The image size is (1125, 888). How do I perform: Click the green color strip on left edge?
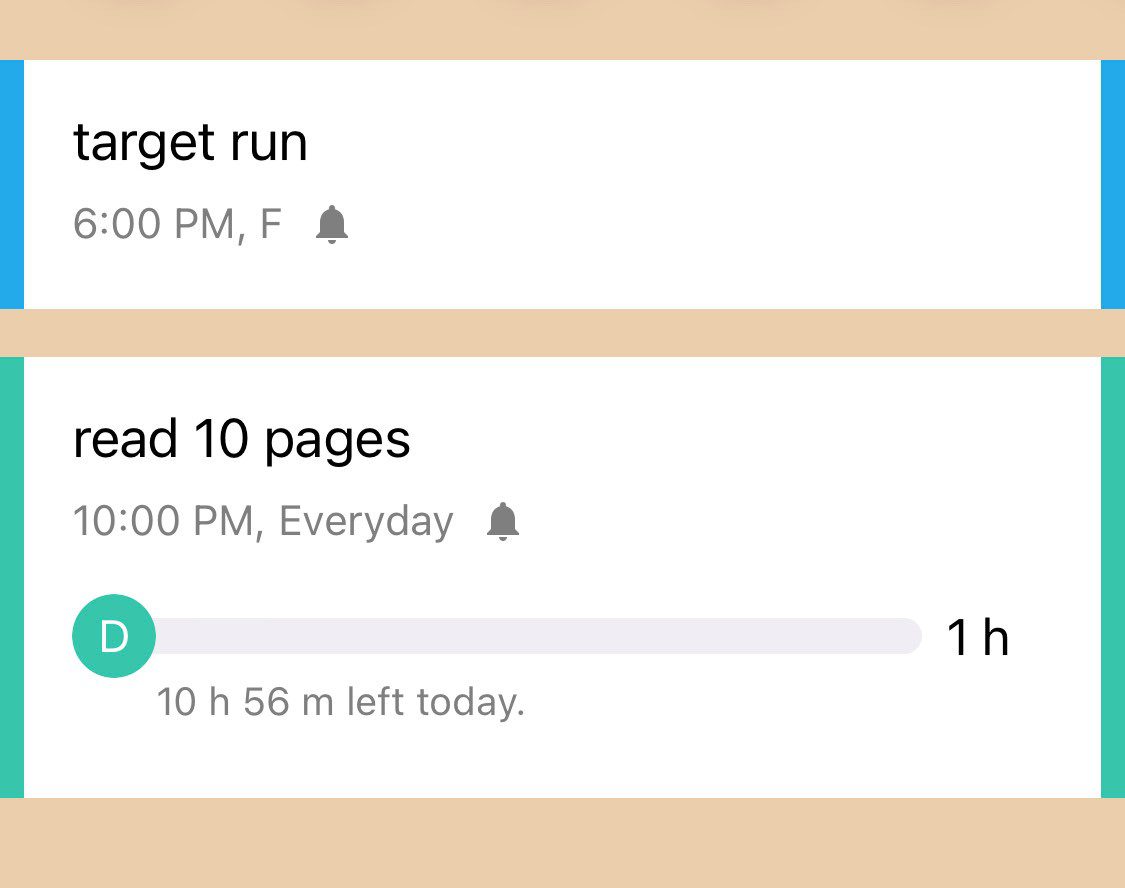point(11,577)
